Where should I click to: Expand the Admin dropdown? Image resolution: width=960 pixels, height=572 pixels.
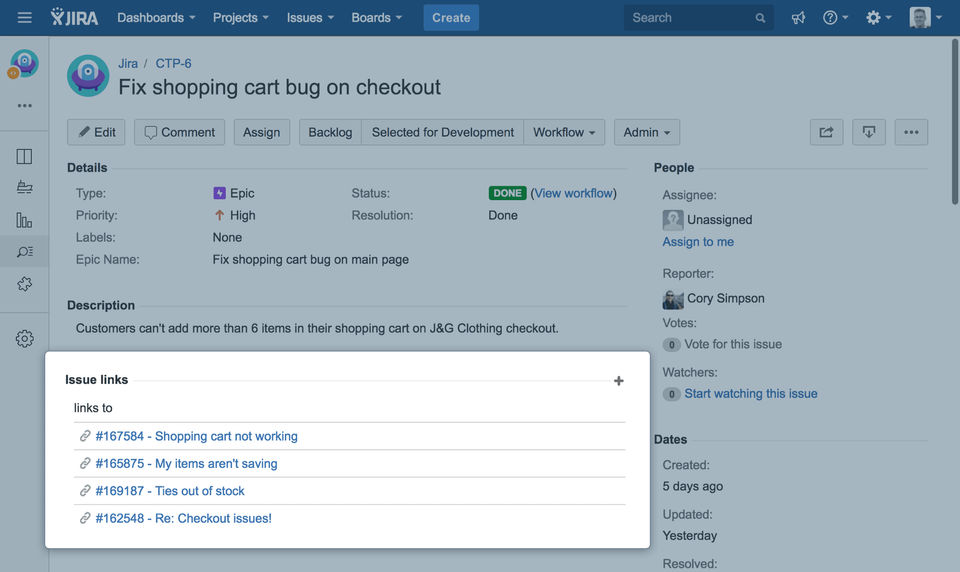tap(647, 132)
